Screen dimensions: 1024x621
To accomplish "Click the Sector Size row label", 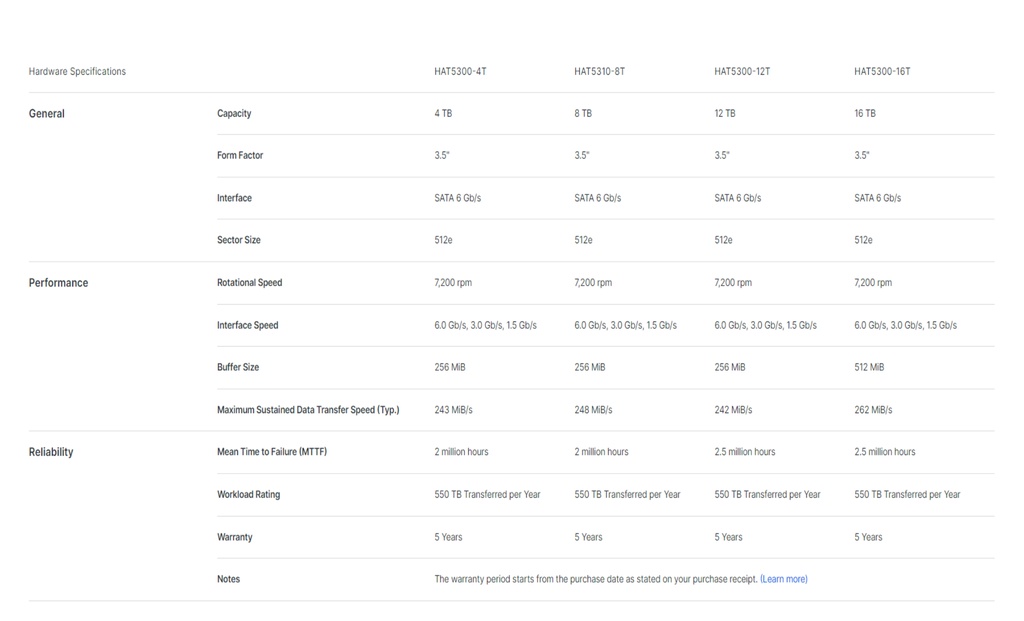I will pyautogui.click(x=238, y=240).
